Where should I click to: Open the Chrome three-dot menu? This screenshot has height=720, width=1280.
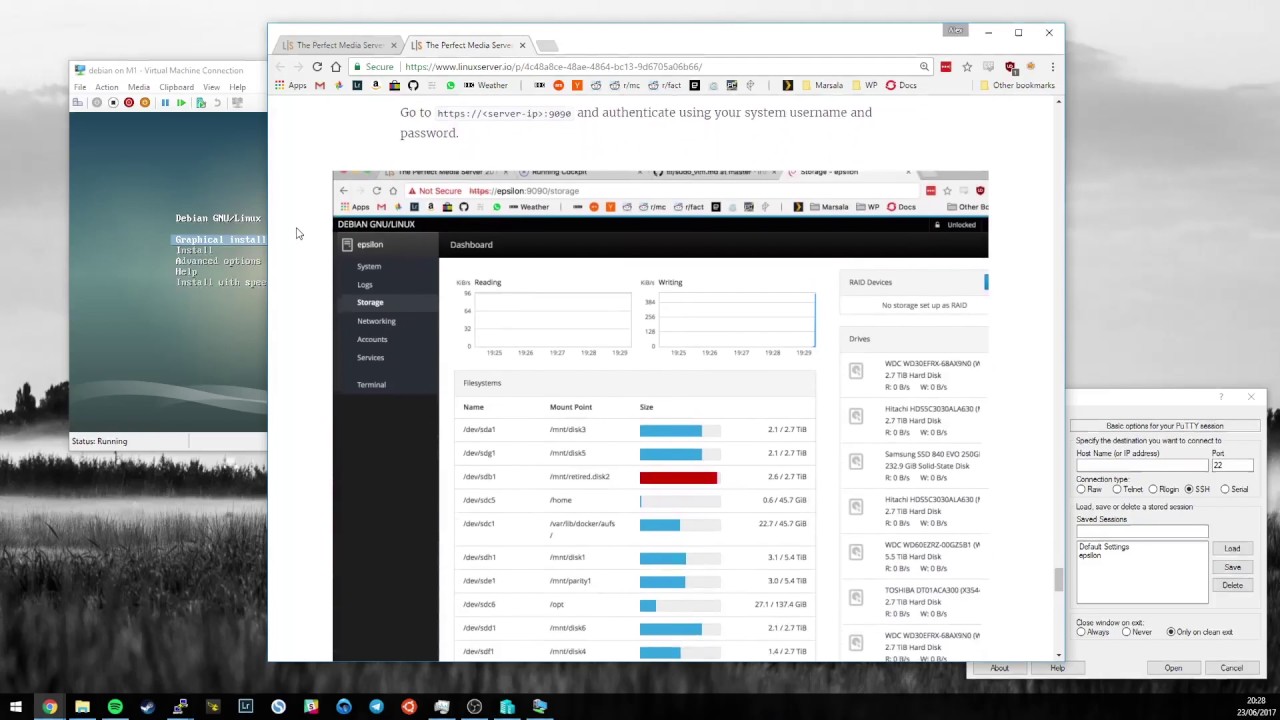1052,67
